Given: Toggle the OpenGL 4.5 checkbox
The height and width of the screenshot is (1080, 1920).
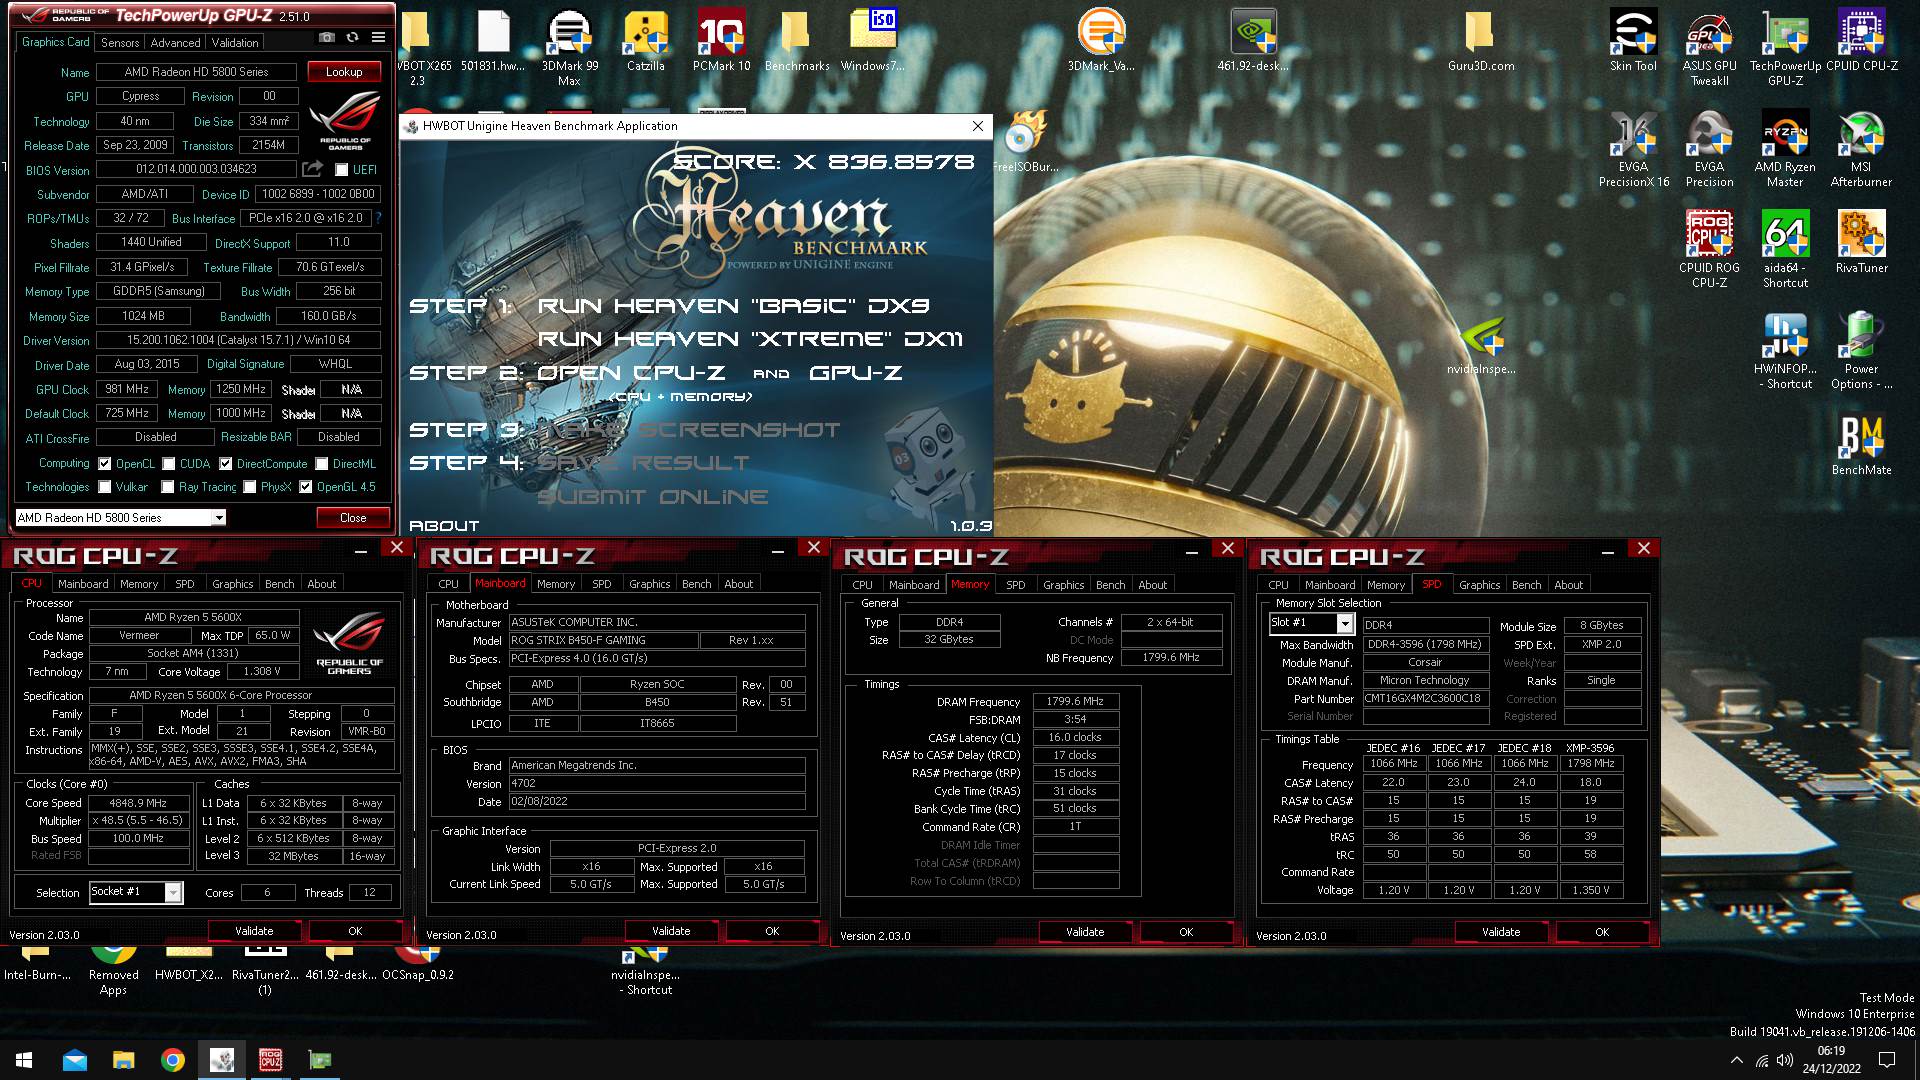Looking at the screenshot, I should [x=306, y=487].
